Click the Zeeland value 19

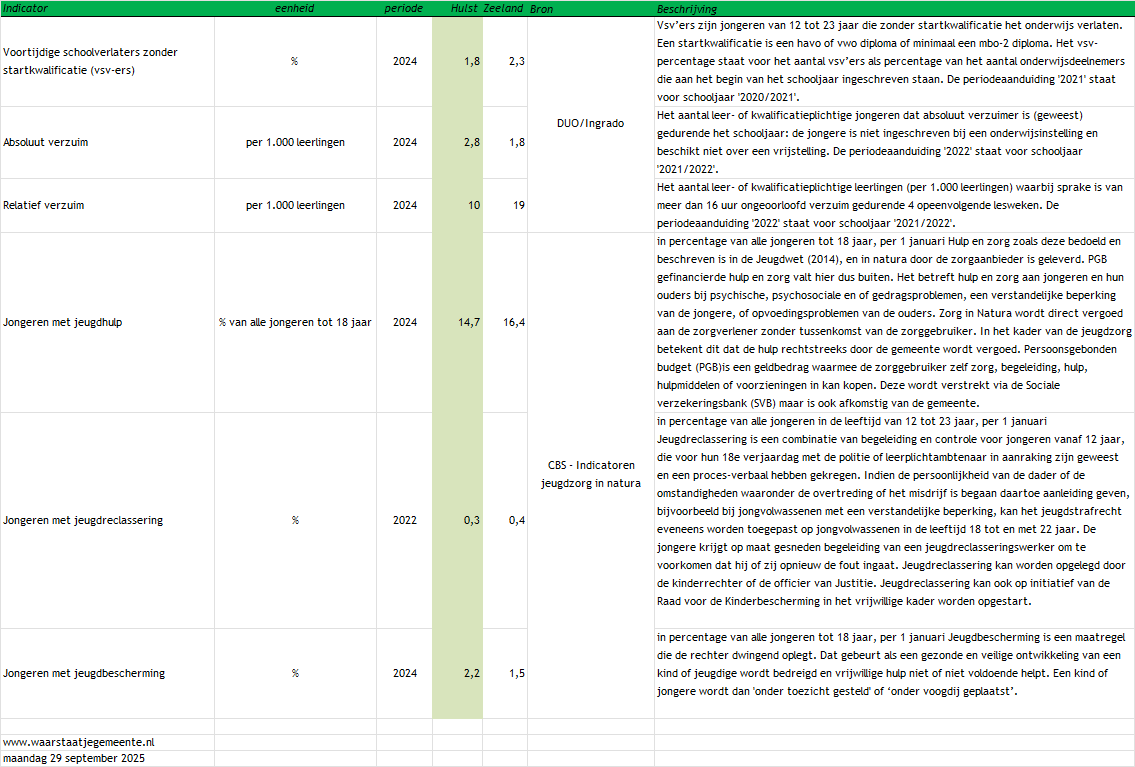click(518, 205)
